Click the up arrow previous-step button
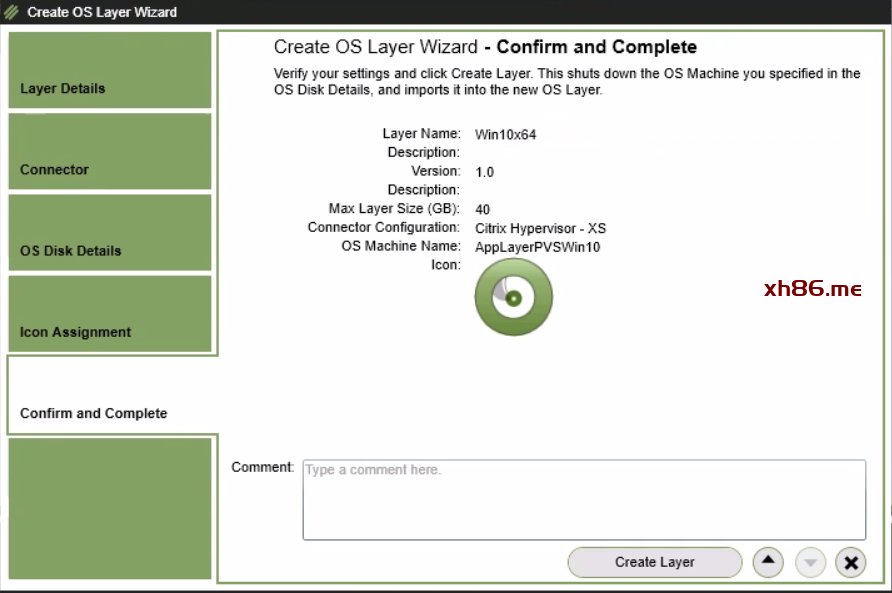Screen dimensions: 892x593 click(767, 562)
